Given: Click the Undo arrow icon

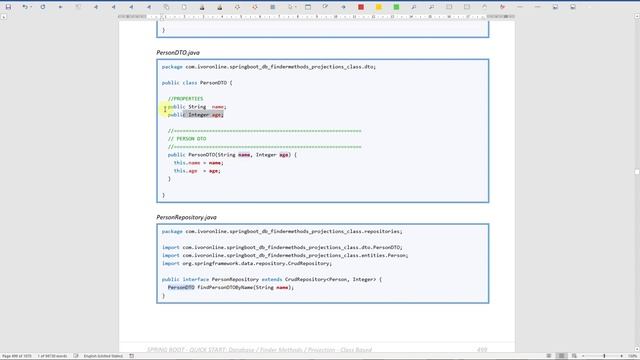Looking at the screenshot, I should point(24,7).
